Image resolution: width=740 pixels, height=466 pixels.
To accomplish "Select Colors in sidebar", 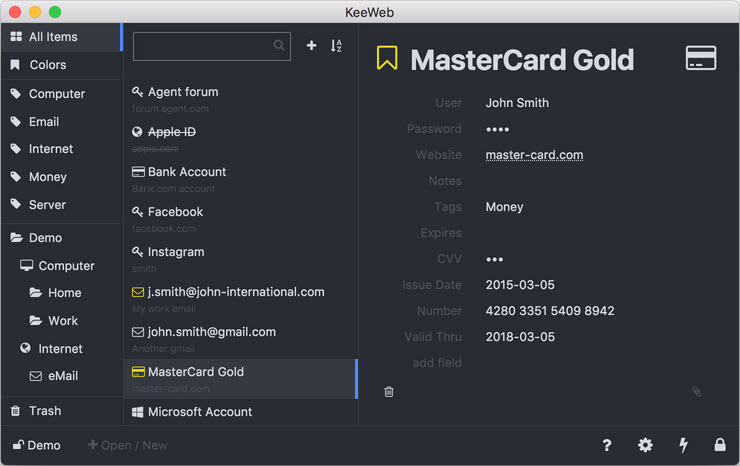I will coord(61,65).
